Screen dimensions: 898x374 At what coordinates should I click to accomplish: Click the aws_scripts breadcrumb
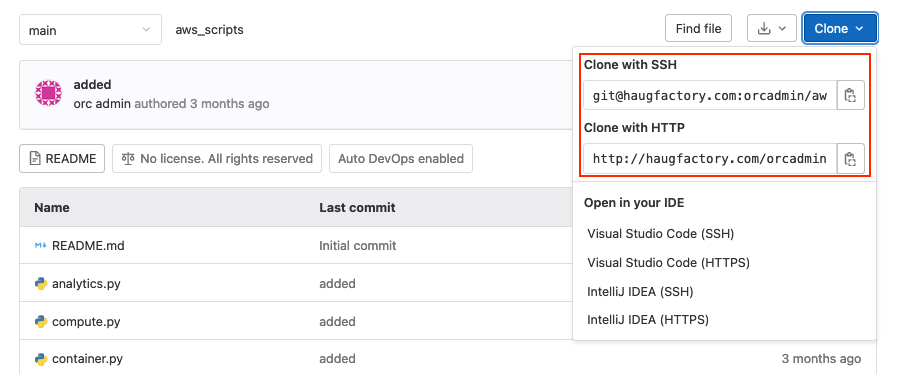point(210,30)
